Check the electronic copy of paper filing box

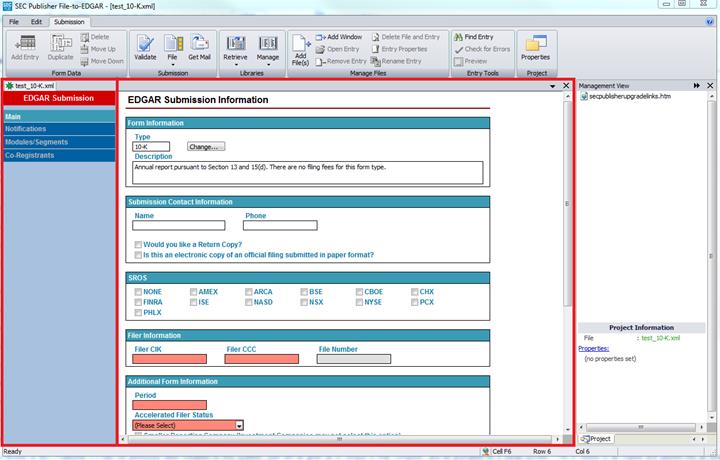(x=138, y=255)
